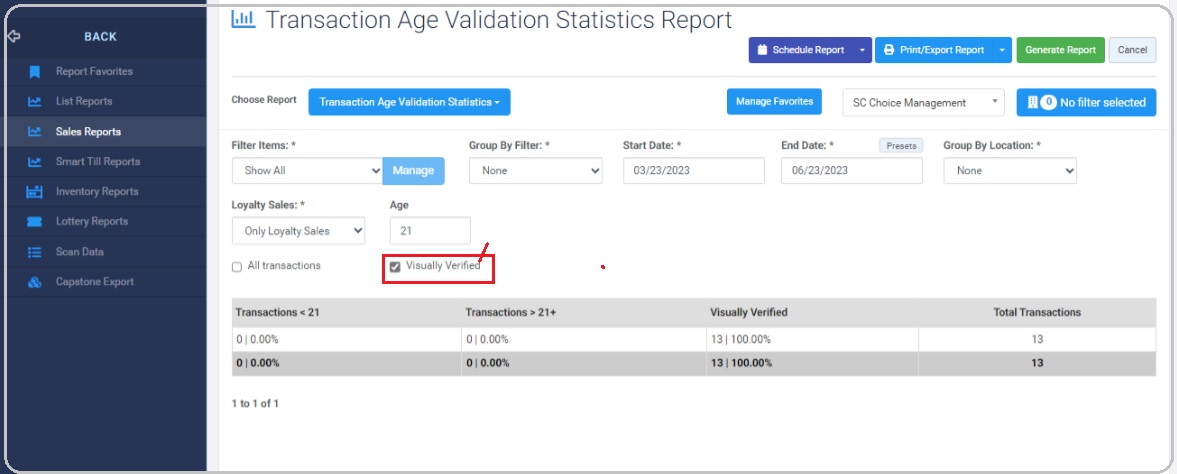Click the Presets button beside End Date

901,146
